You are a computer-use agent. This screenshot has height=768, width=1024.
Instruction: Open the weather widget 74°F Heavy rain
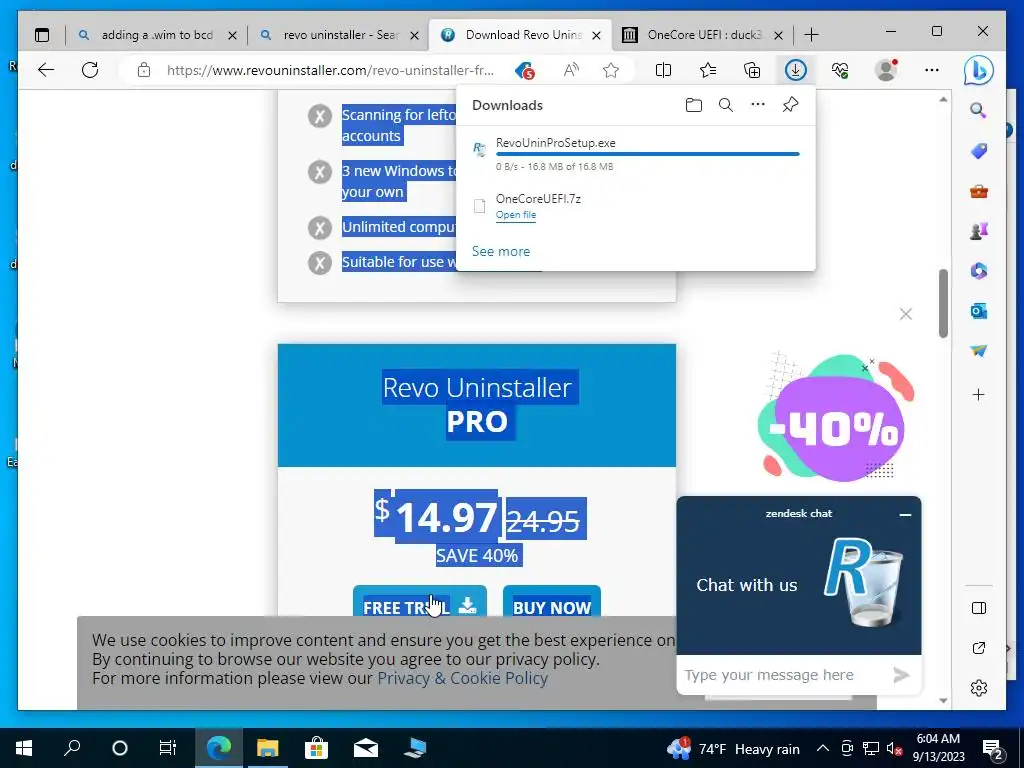pos(733,748)
